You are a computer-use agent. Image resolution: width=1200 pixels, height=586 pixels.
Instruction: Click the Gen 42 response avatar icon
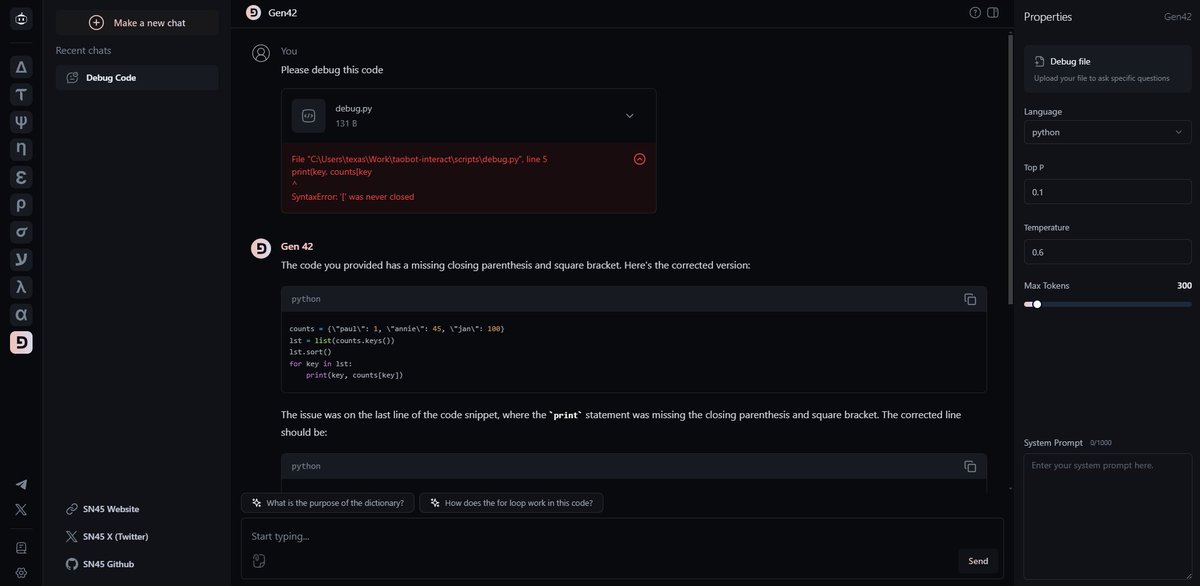click(261, 248)
